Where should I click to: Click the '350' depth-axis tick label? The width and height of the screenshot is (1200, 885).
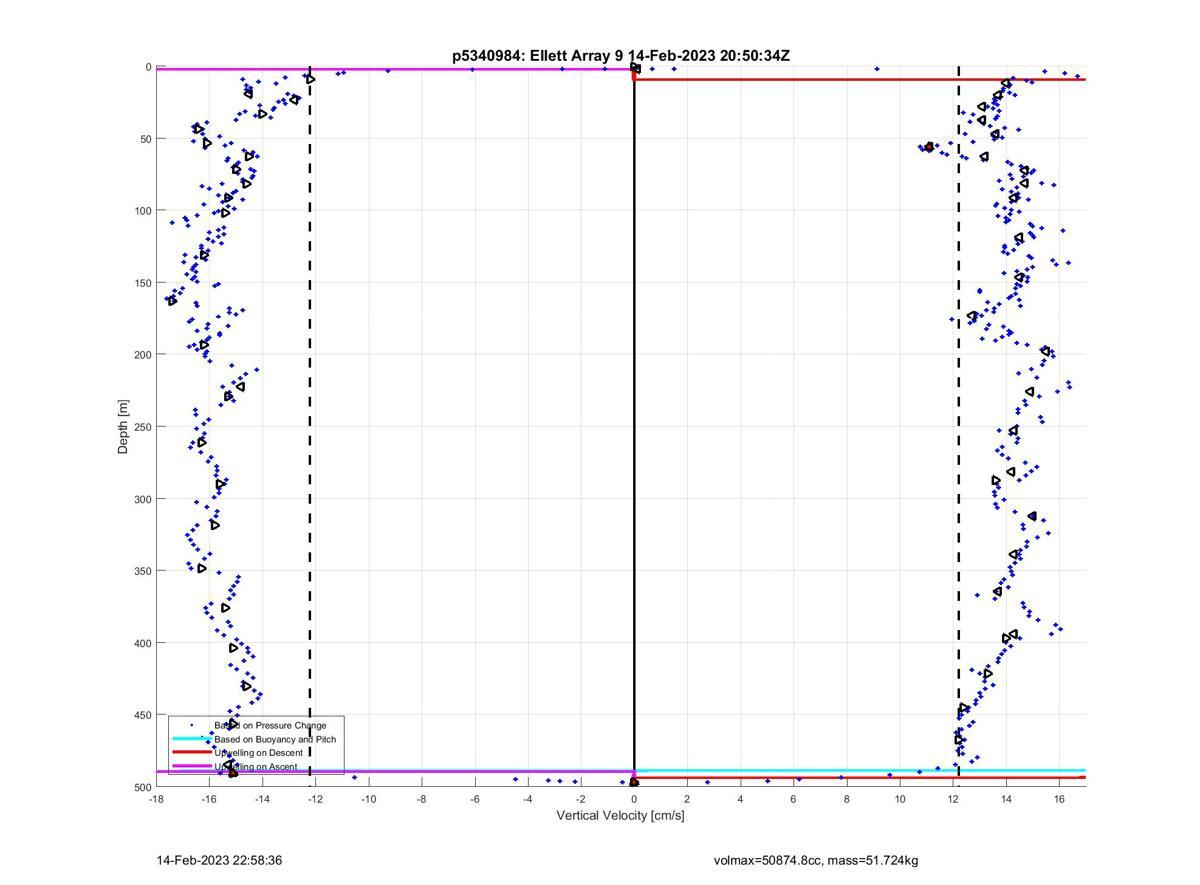tap(142, 571)
